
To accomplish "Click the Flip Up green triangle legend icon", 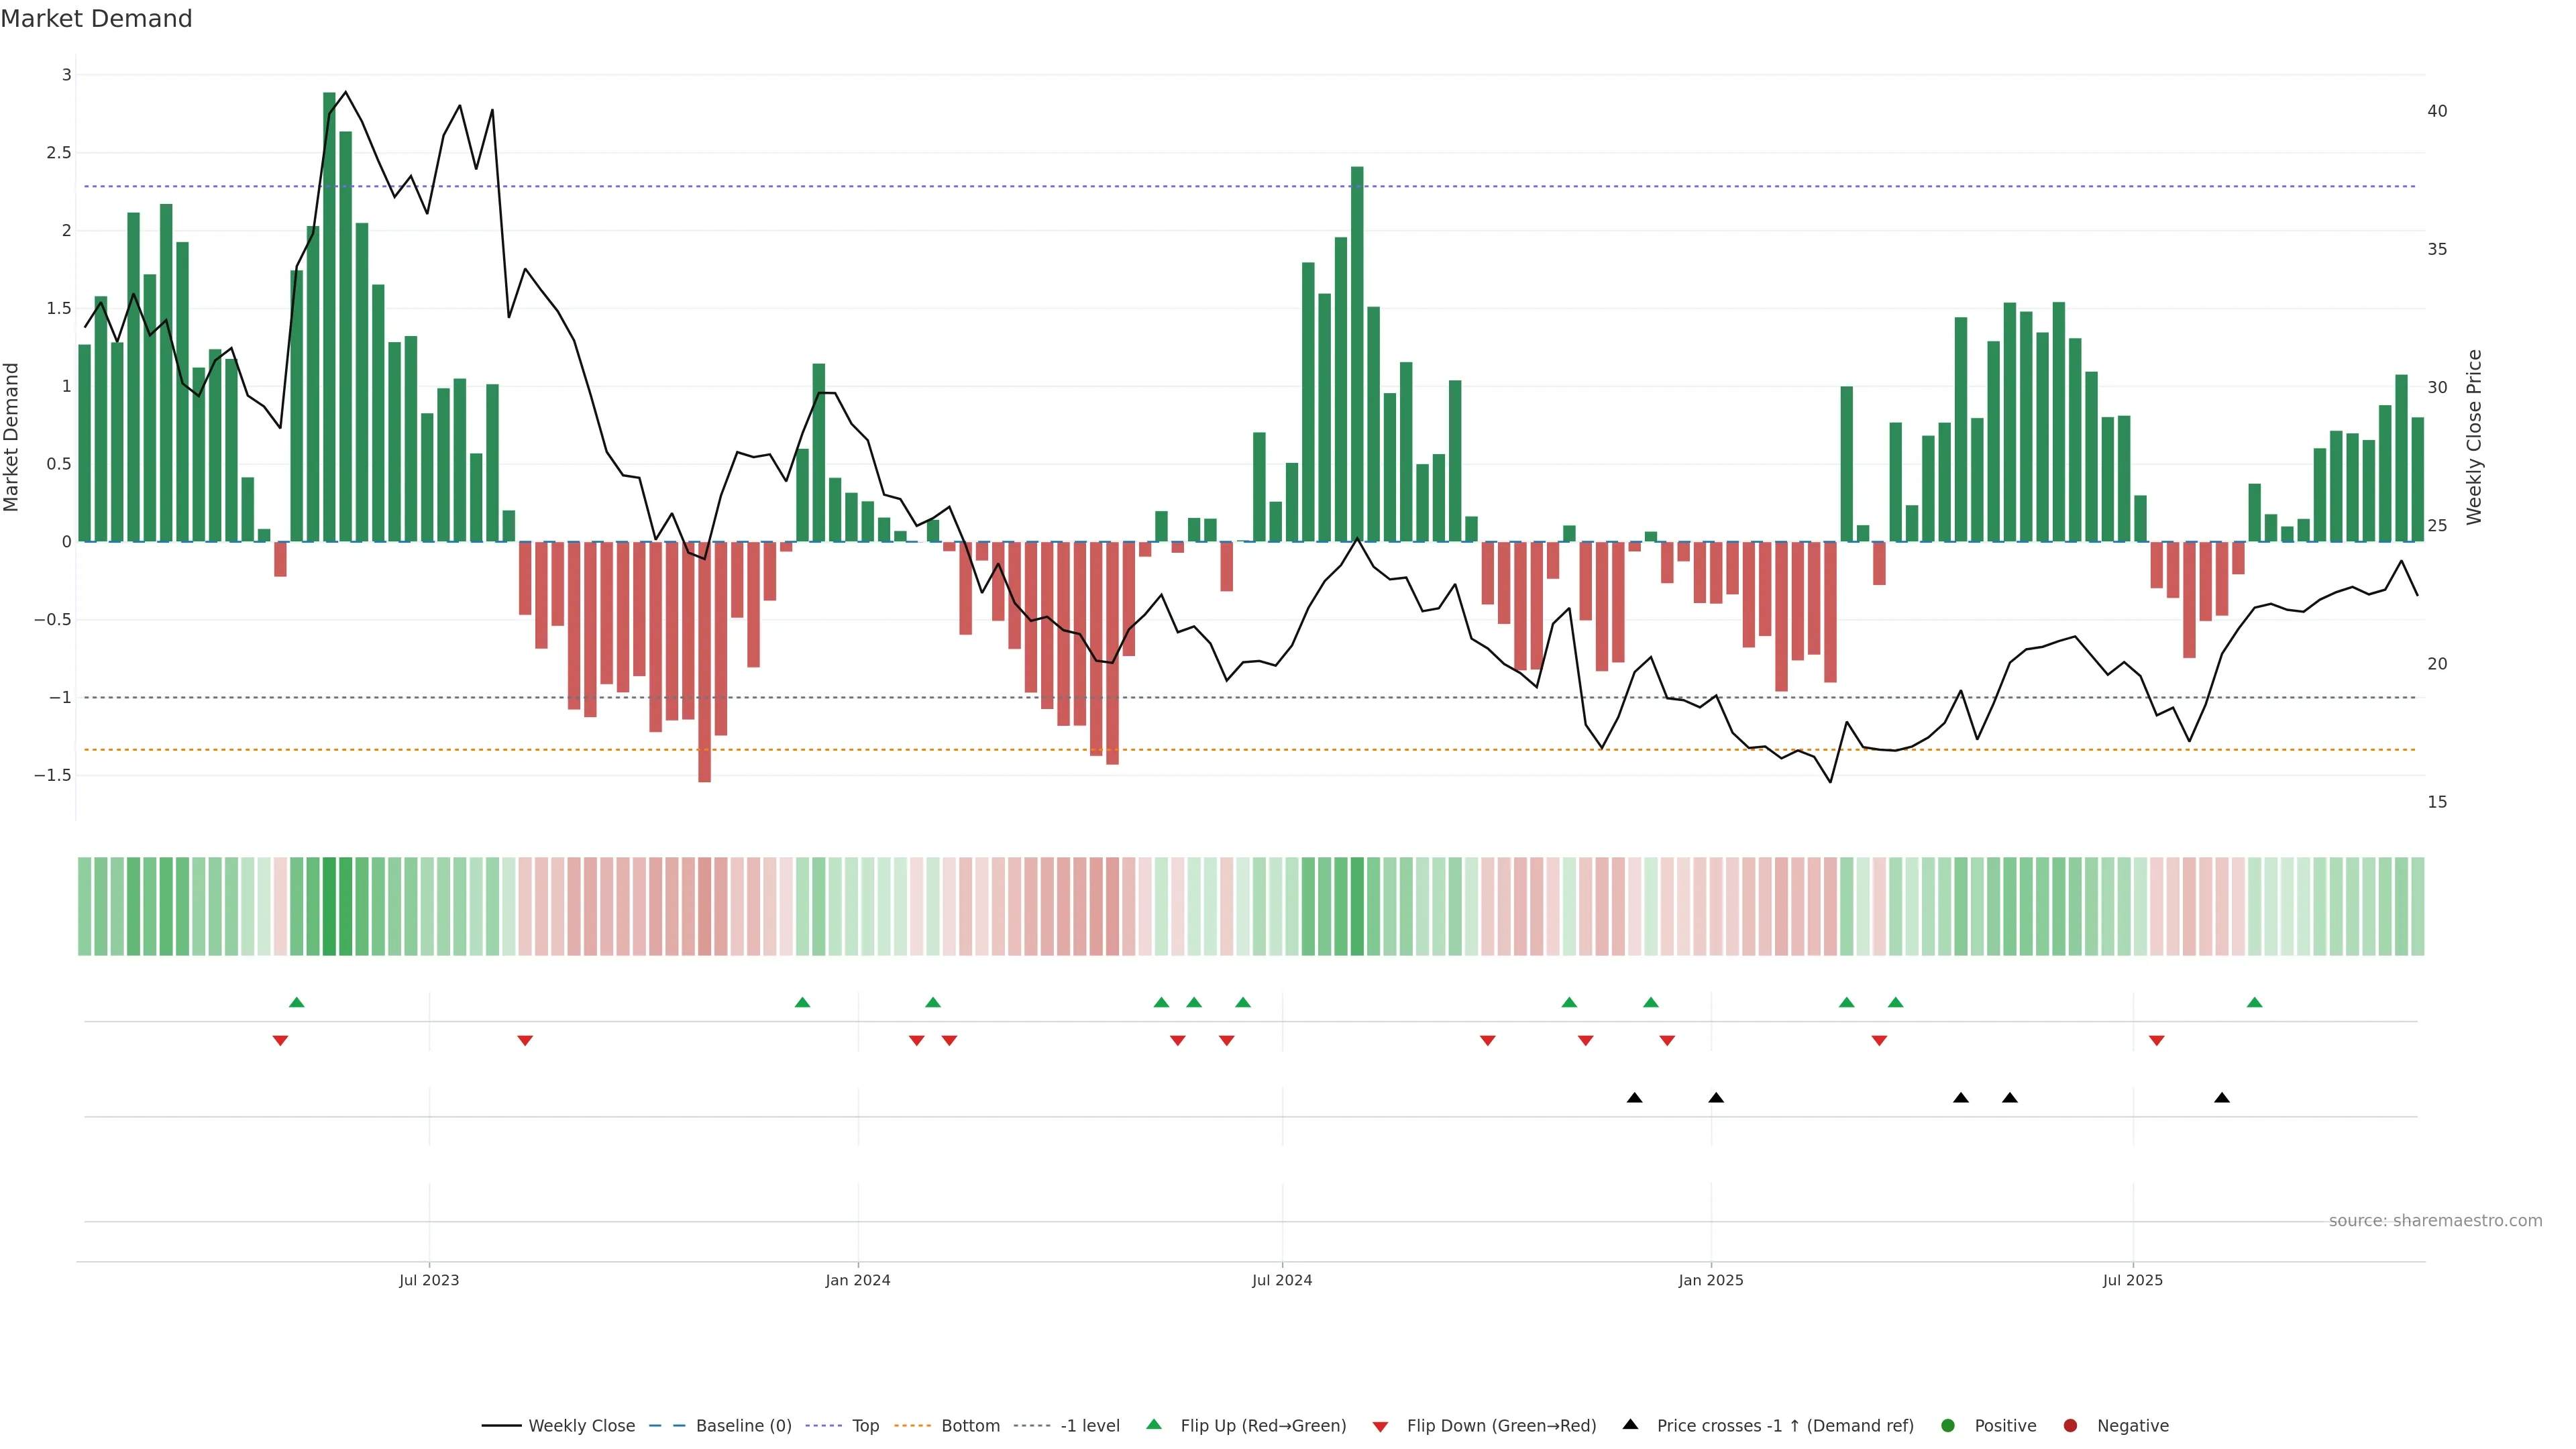I will coord(1154,1425).
